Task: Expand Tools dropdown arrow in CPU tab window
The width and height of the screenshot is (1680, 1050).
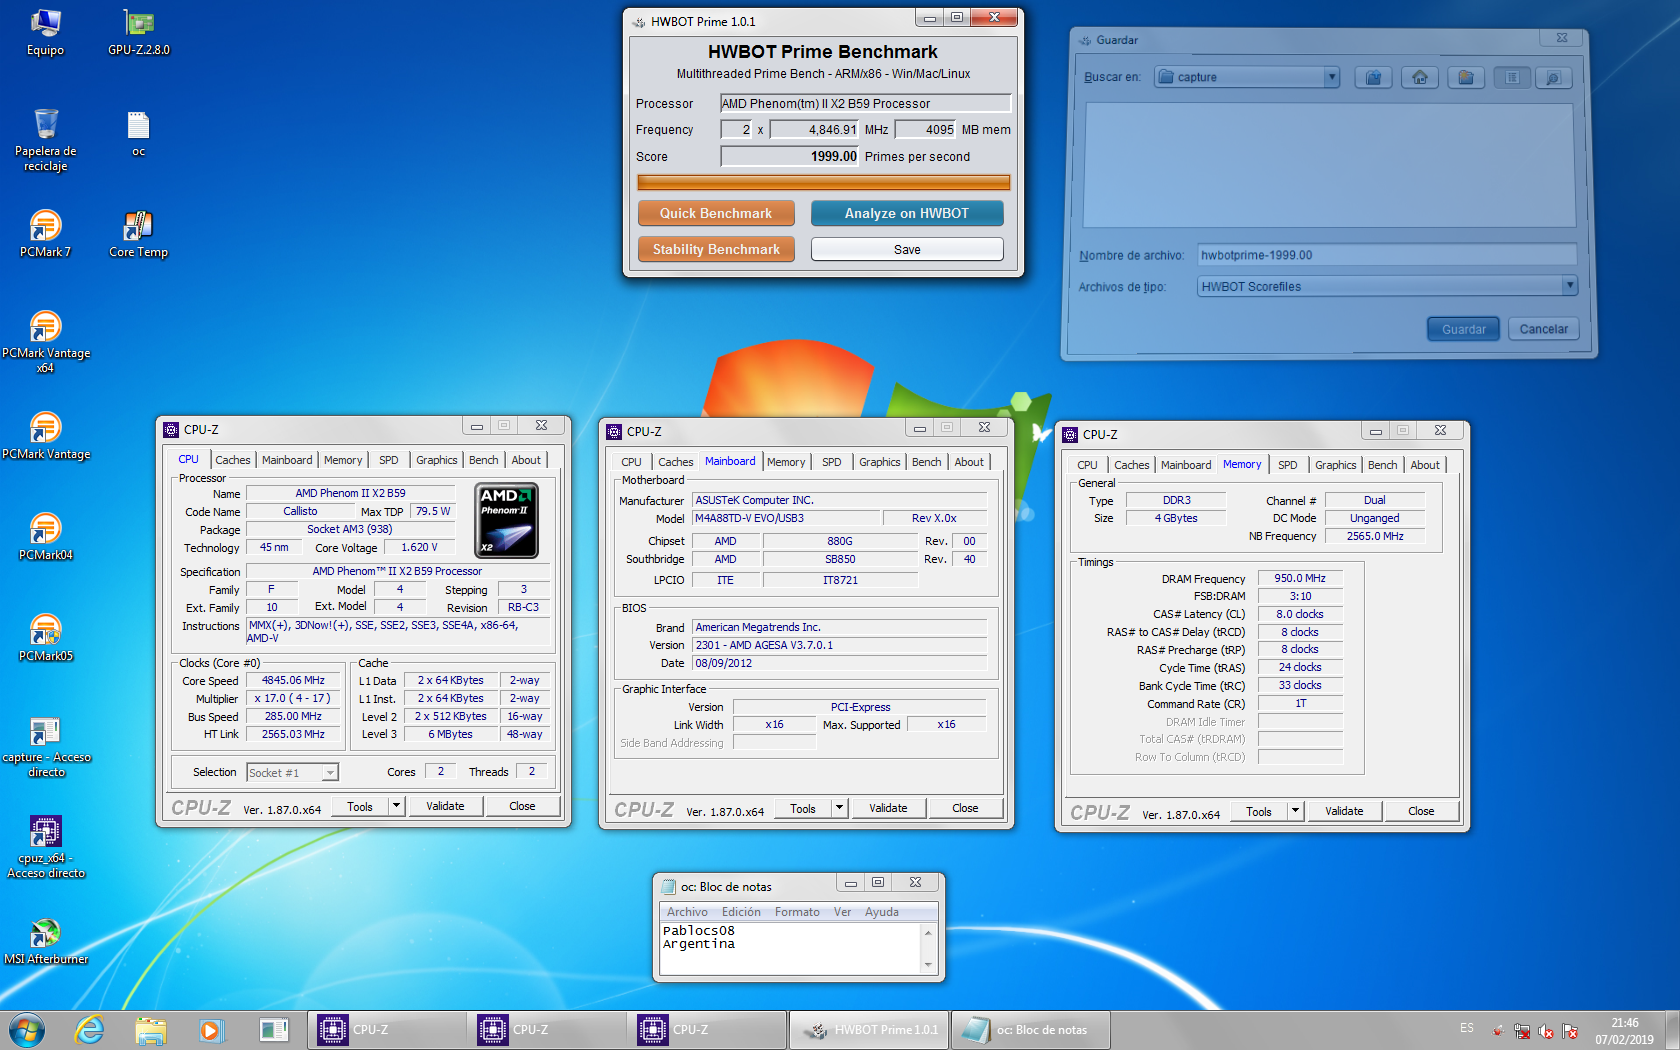Action: tap(396, 806)
